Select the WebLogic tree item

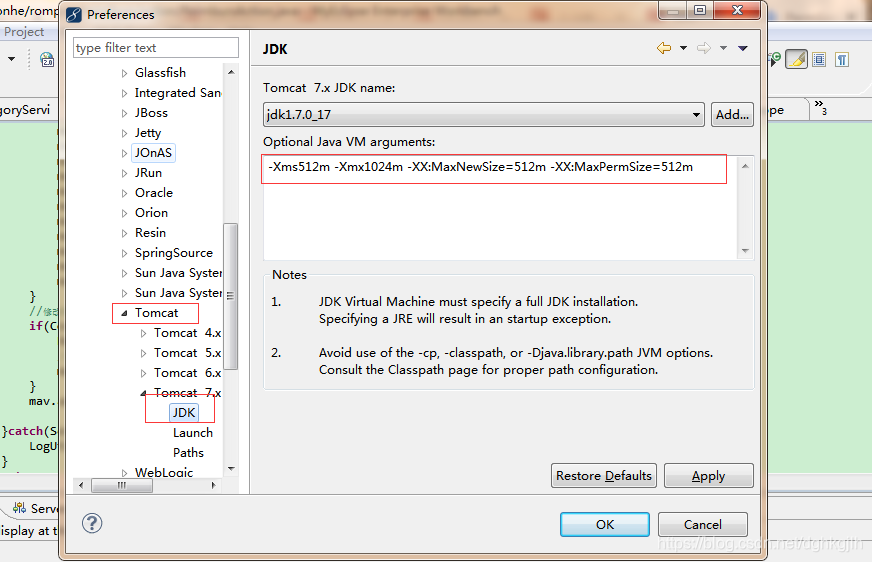(x=164, y=473)
